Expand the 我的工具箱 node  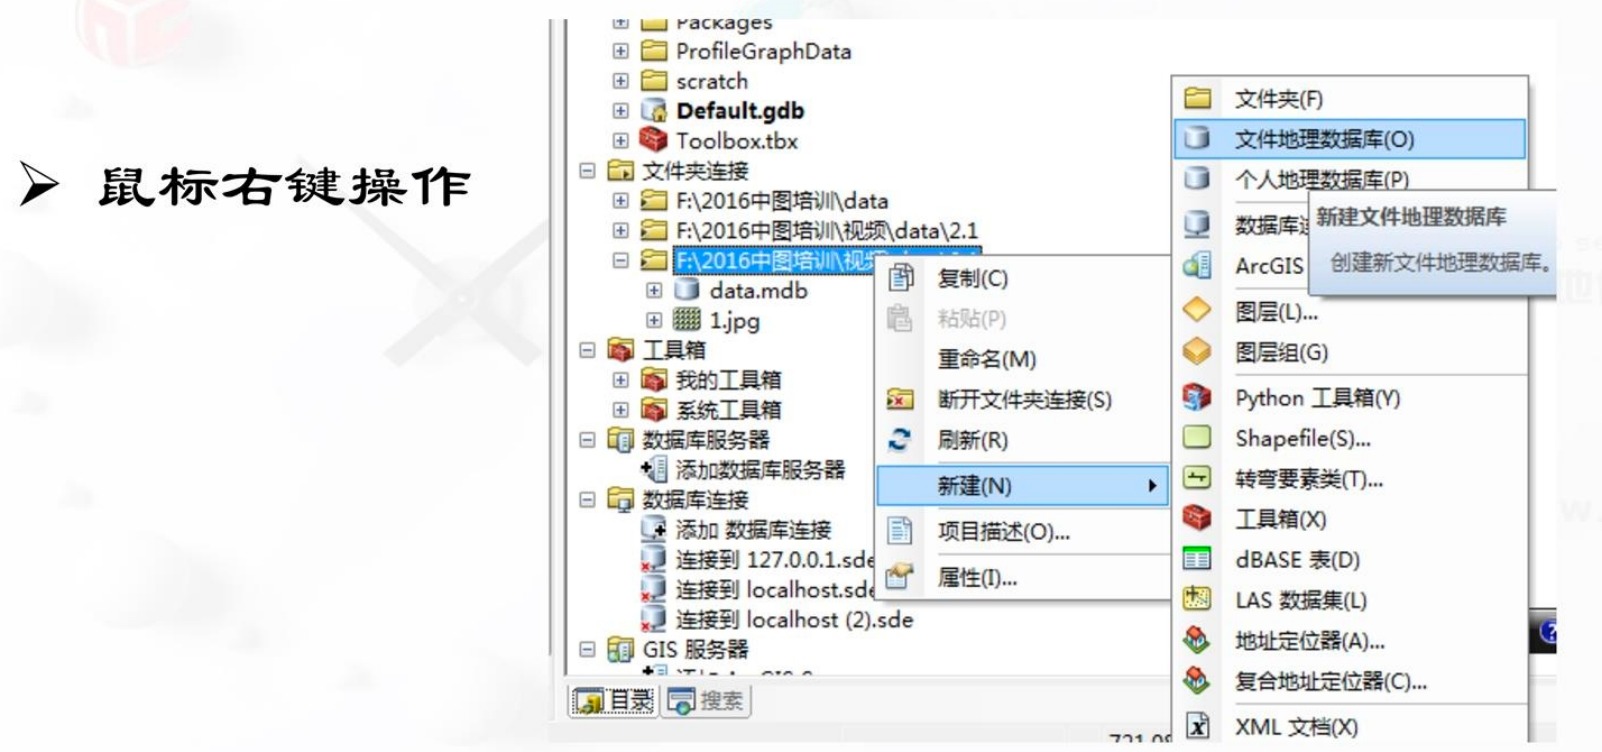(620, 380)
